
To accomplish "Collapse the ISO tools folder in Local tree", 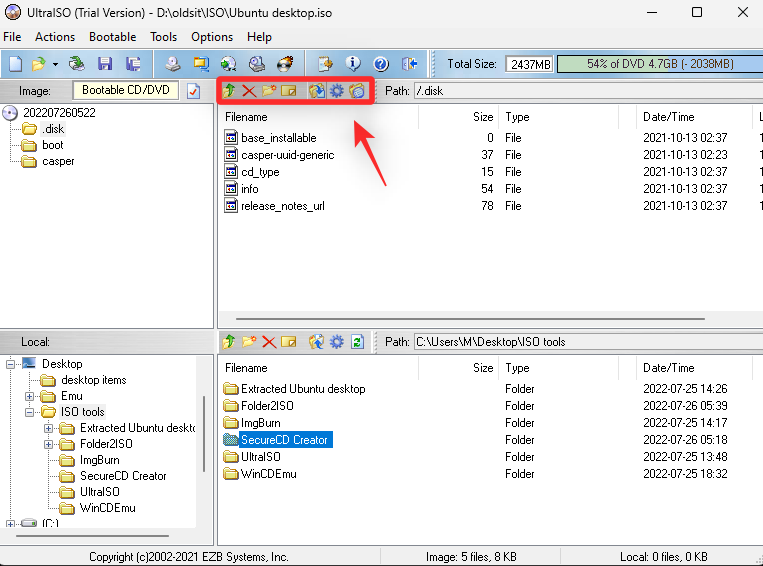I will click(x=29, y=412).
